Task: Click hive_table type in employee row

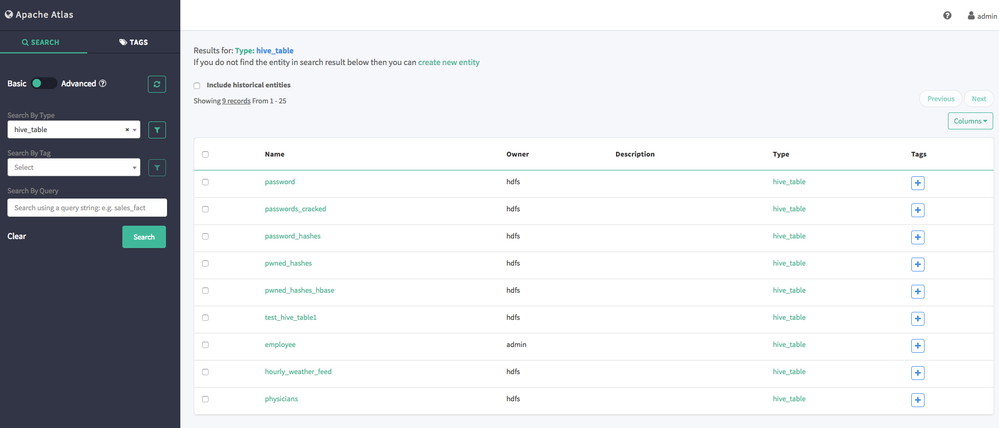Action: (x=789, y=345)
